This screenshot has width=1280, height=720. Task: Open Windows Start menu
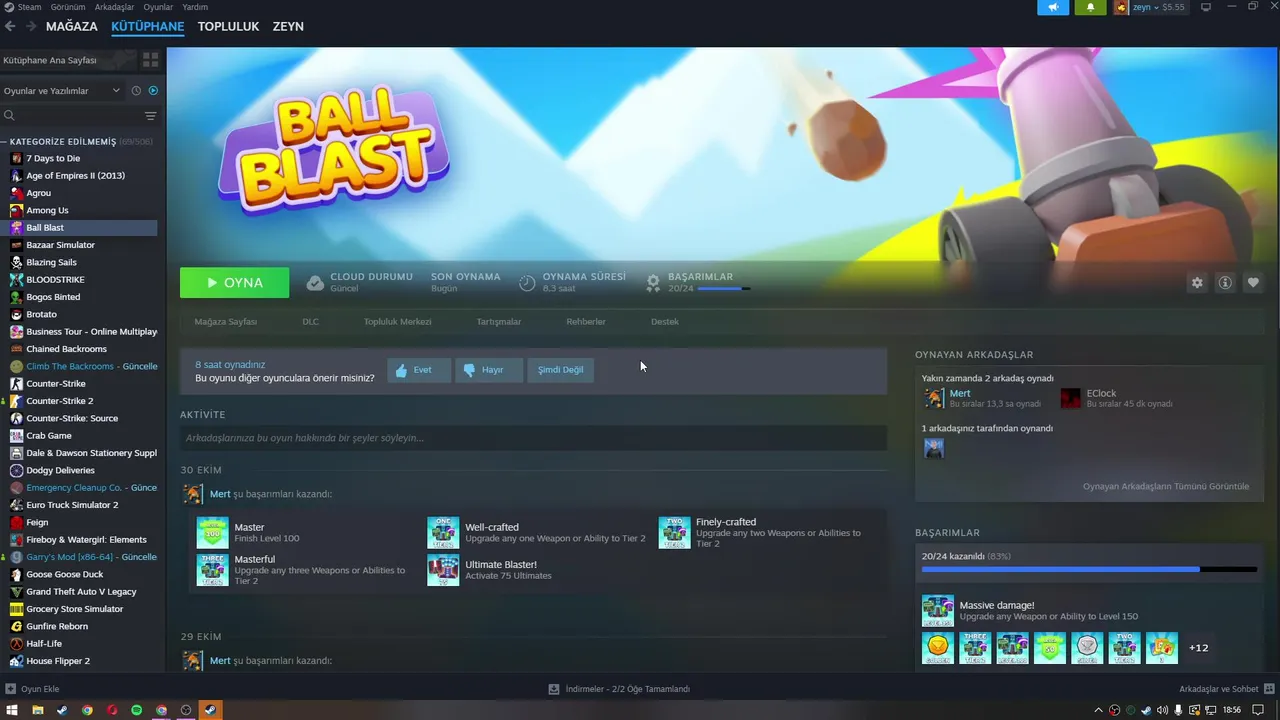pyautogui.click(x=12, y=710)
